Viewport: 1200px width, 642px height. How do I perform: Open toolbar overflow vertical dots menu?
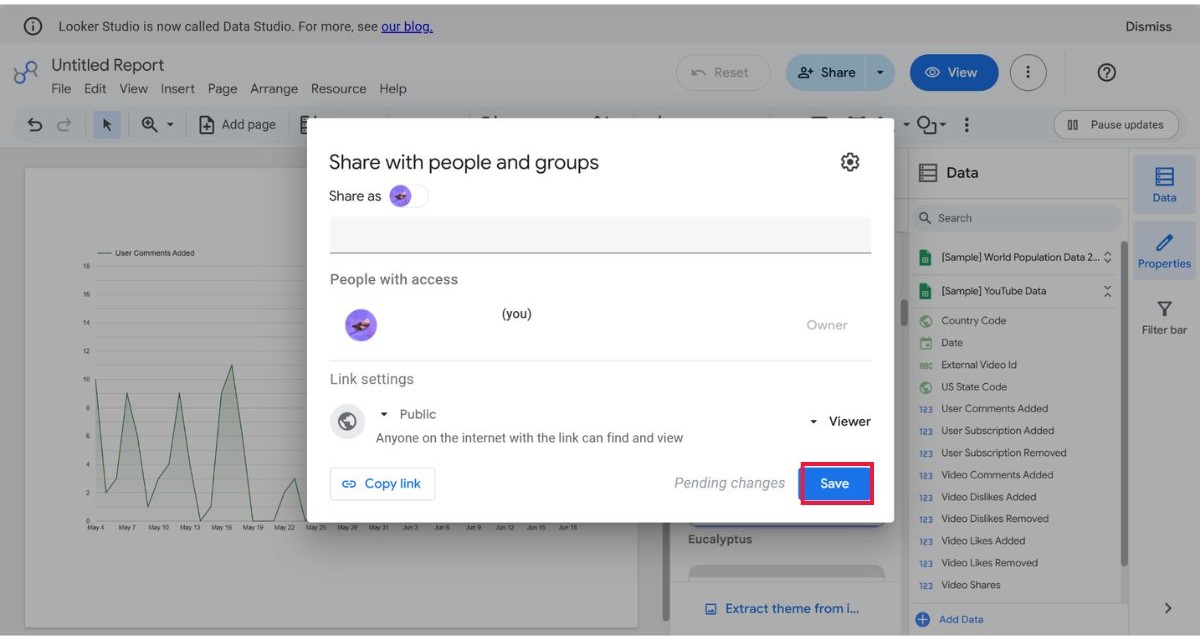point(966,125)
